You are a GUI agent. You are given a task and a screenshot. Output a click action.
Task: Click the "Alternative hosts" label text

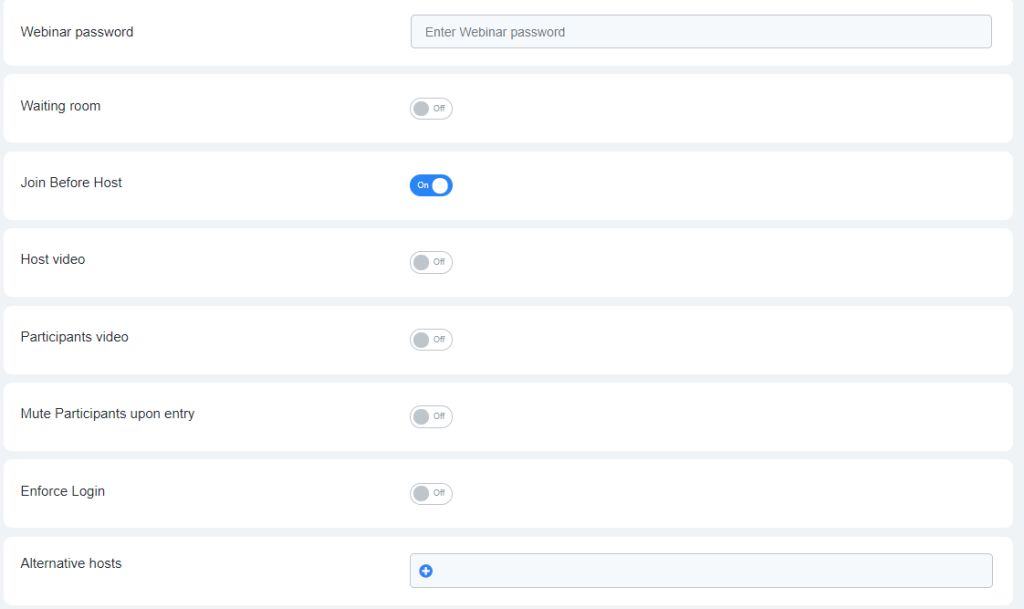coord(71,564)
